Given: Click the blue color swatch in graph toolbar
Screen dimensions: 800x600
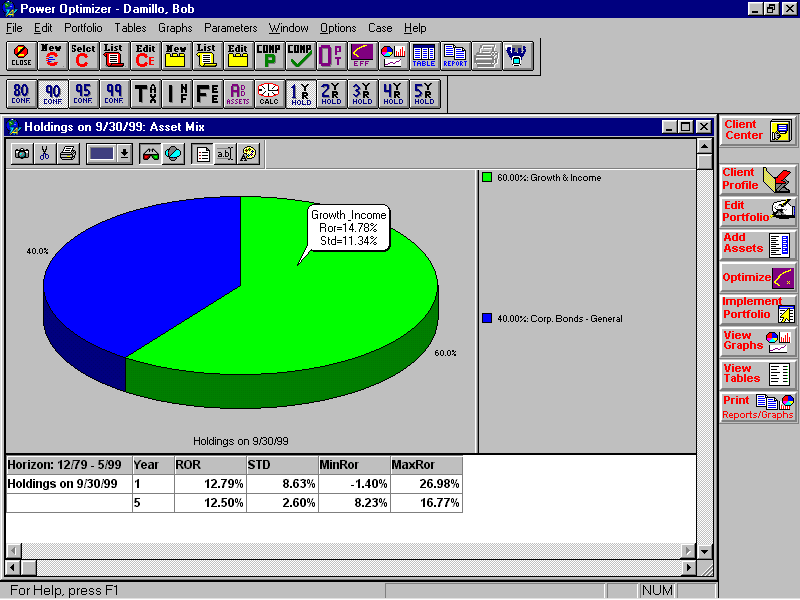Looking at the screenshot, I should tap(103, 153).
